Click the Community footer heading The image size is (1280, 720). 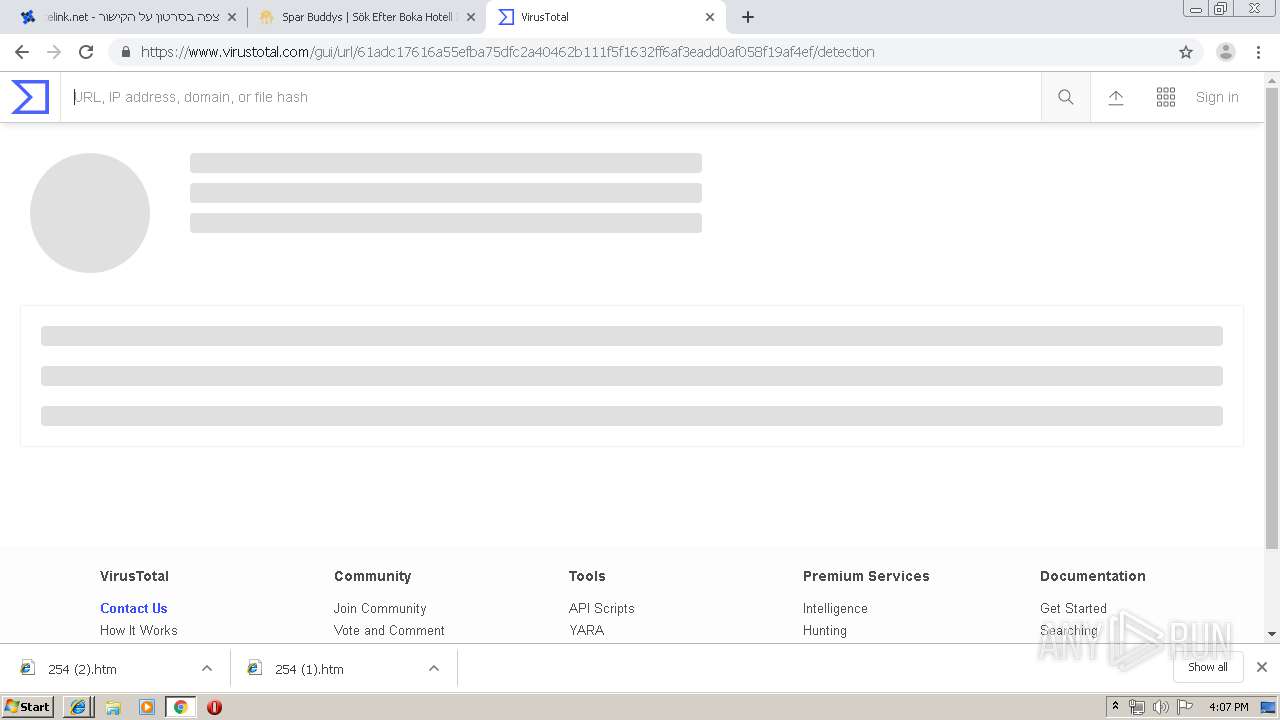[x=372, y=576]
